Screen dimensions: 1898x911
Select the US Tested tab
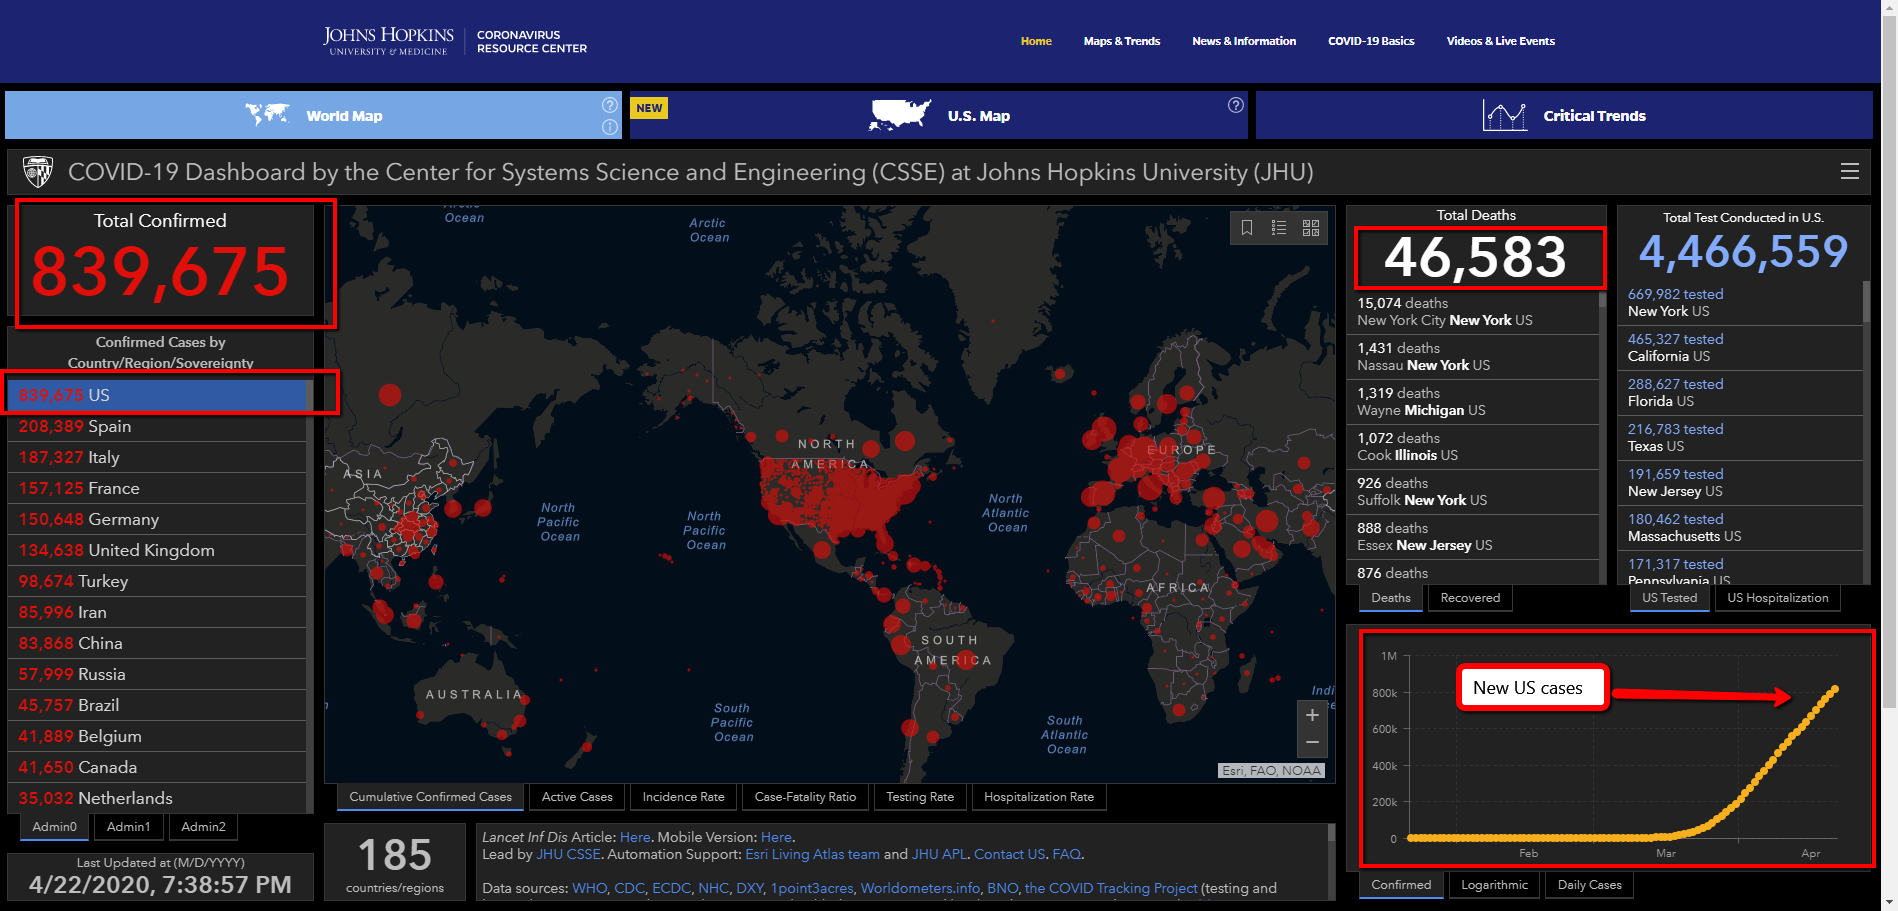(1669, 598)
